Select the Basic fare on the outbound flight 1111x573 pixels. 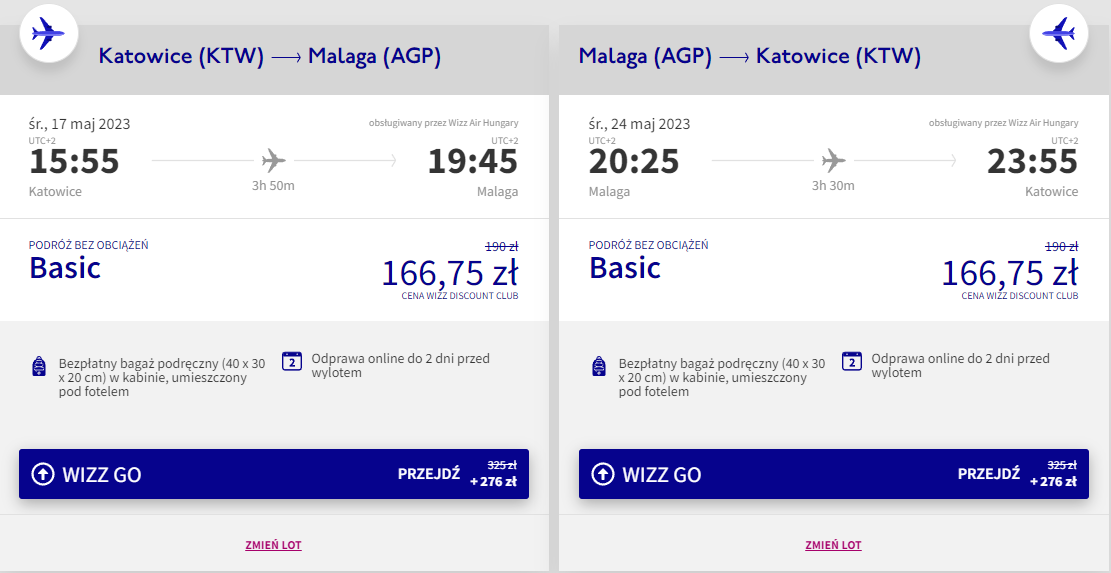(65, 268)
